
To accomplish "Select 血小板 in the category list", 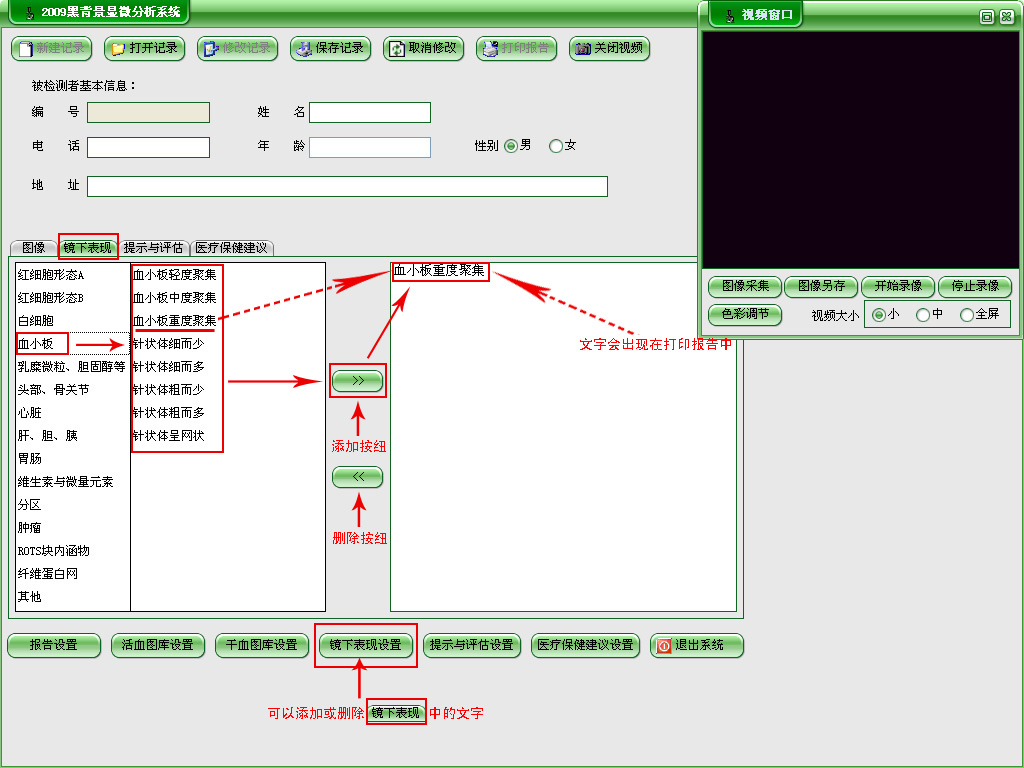I will [x=36, y=344].
